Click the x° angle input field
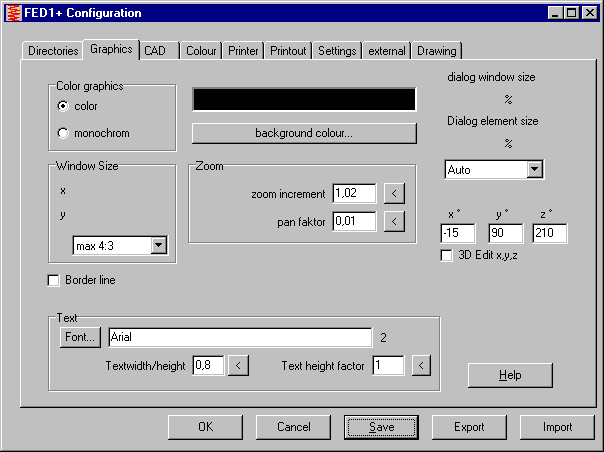 tap(459, 233)
